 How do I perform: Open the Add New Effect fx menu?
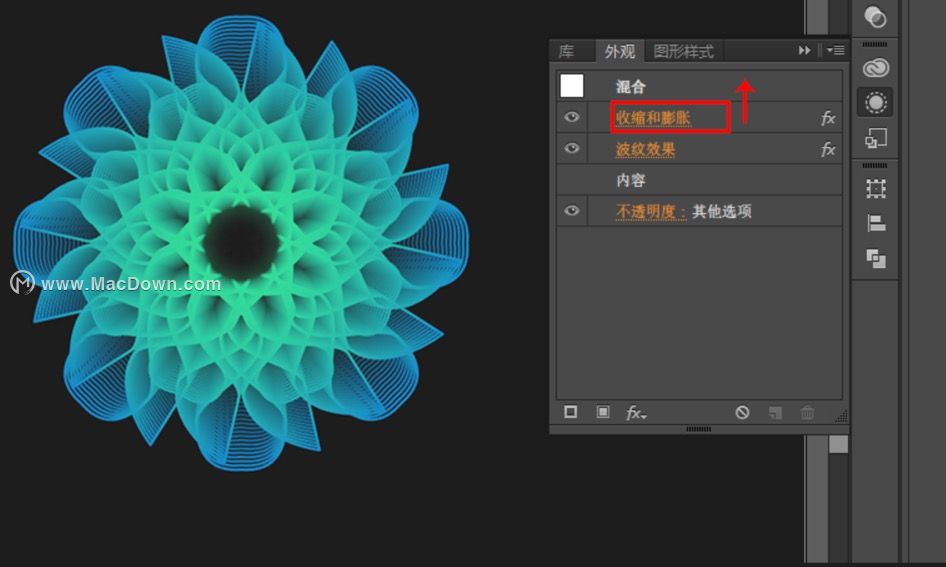(x=636, y=413)
